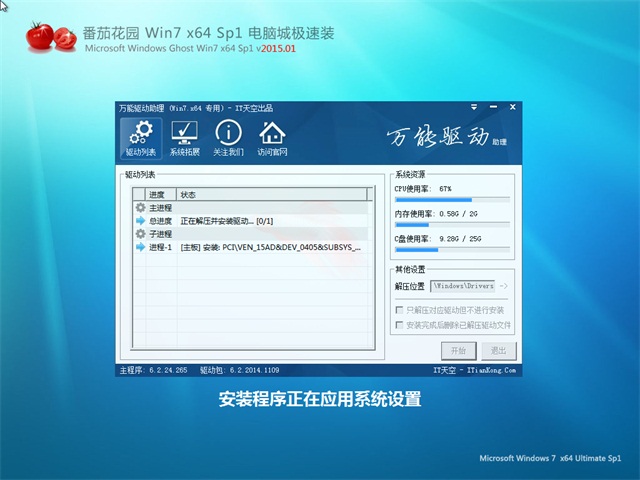Enable 安装完成后删除已解压驱动文件 checkbox
Image resolution: width=640 pixels, height=480 pixels.
coord(400,325)
